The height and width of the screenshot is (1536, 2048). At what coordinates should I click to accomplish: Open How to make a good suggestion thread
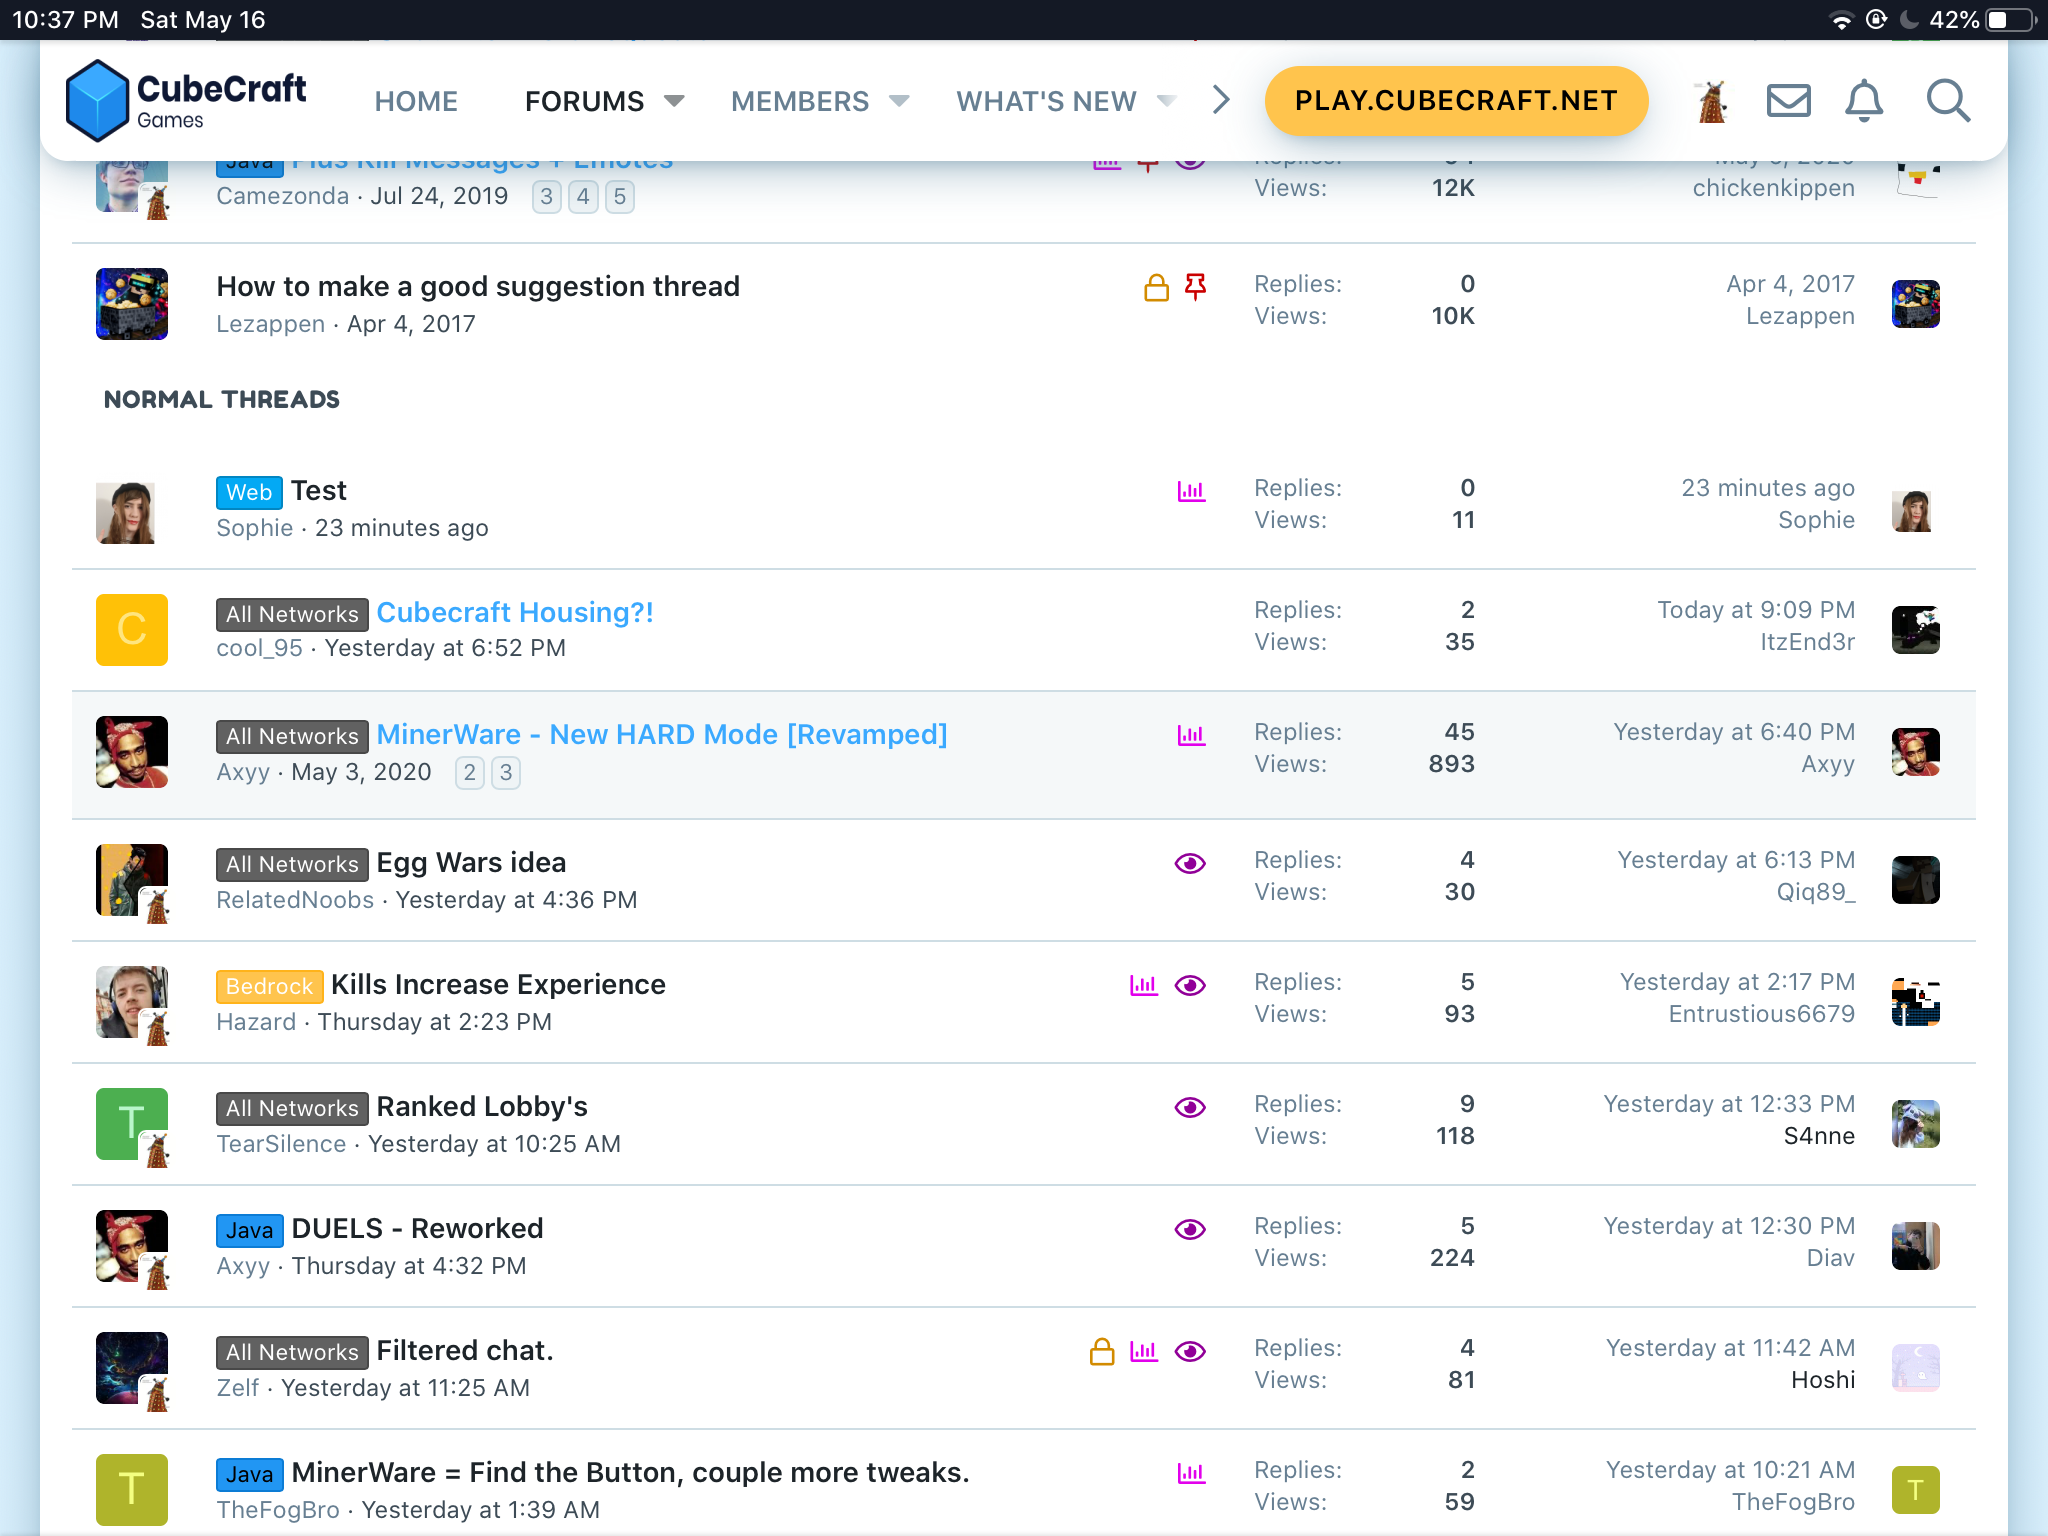pyautogui.click(x=478, y=286)
